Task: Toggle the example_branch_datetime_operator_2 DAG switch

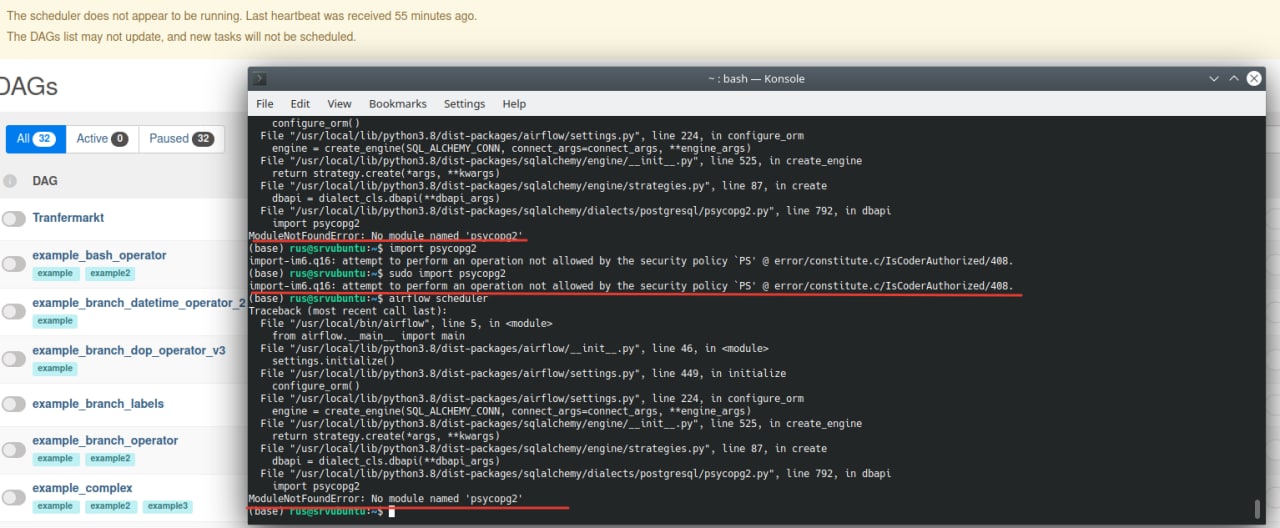Action: click(x=13, y=311)
